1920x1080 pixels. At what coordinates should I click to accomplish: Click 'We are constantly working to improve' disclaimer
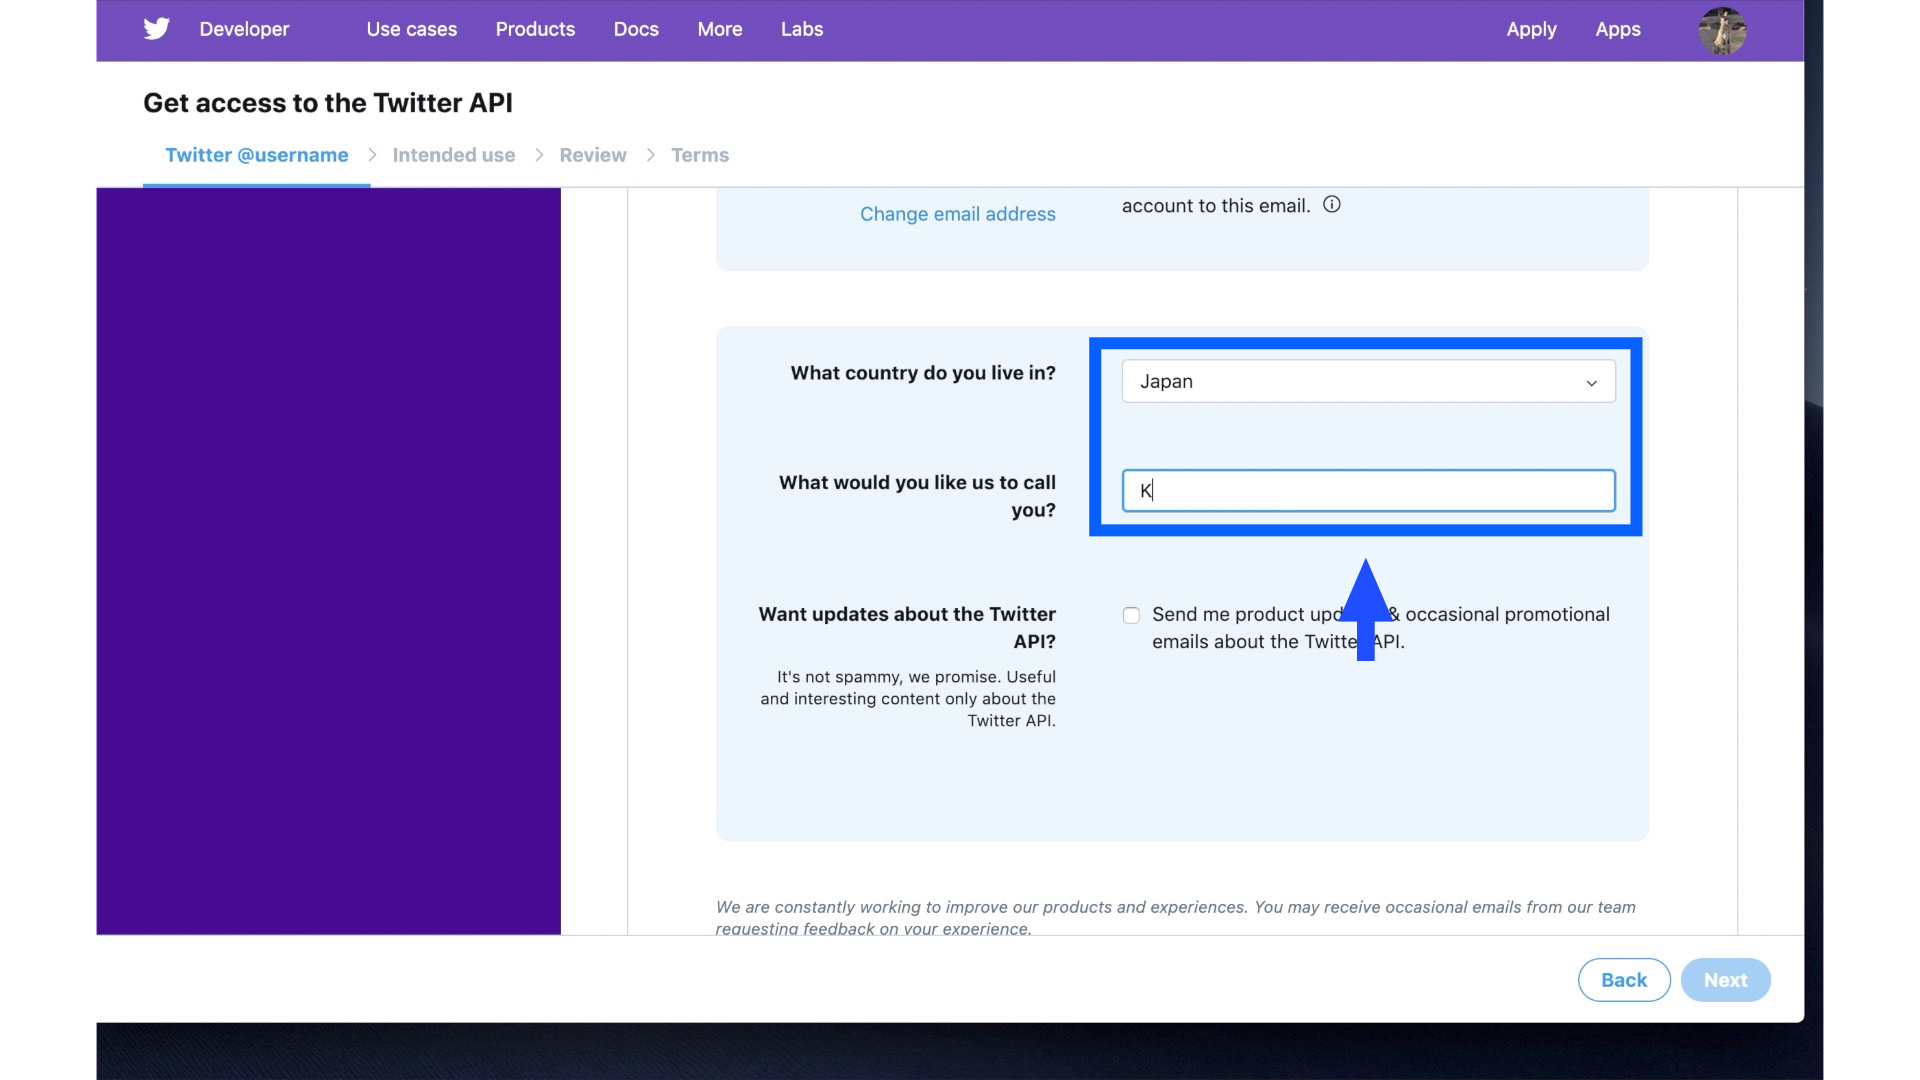(1175, 918)
